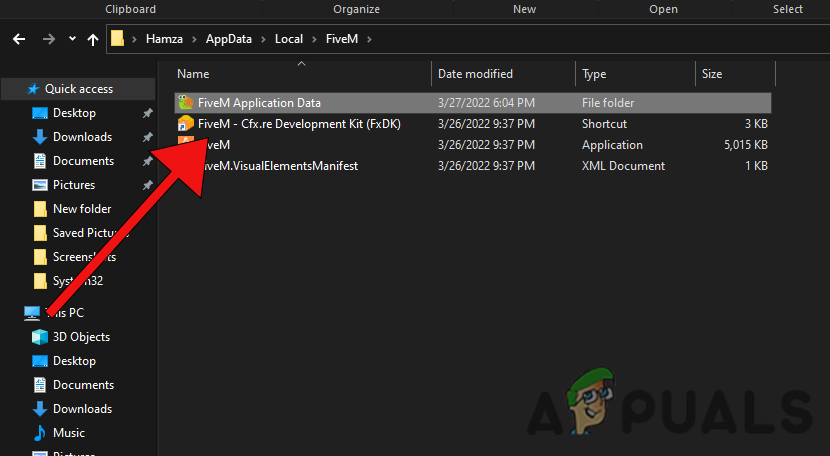The height and width of the screenshot is (456, 830).
Task: Click the Documents page icon in Quick access
Action: (x=40, y=161)
